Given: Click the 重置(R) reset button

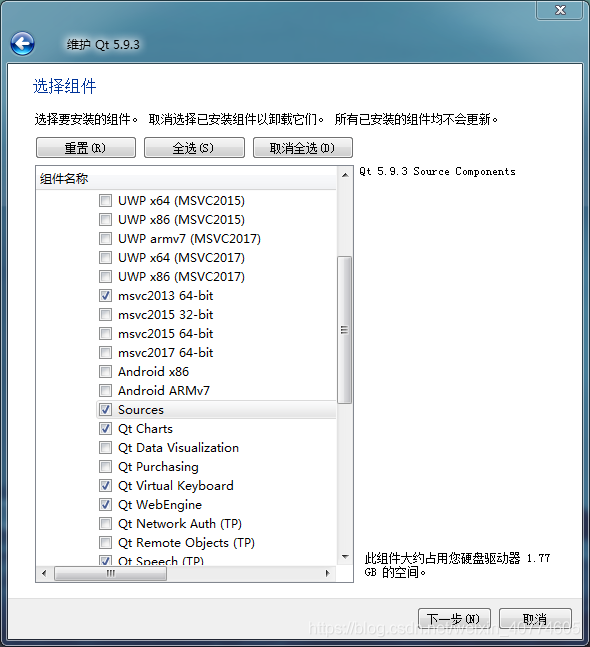Looking at the screenshot, I should click(86, 148).
